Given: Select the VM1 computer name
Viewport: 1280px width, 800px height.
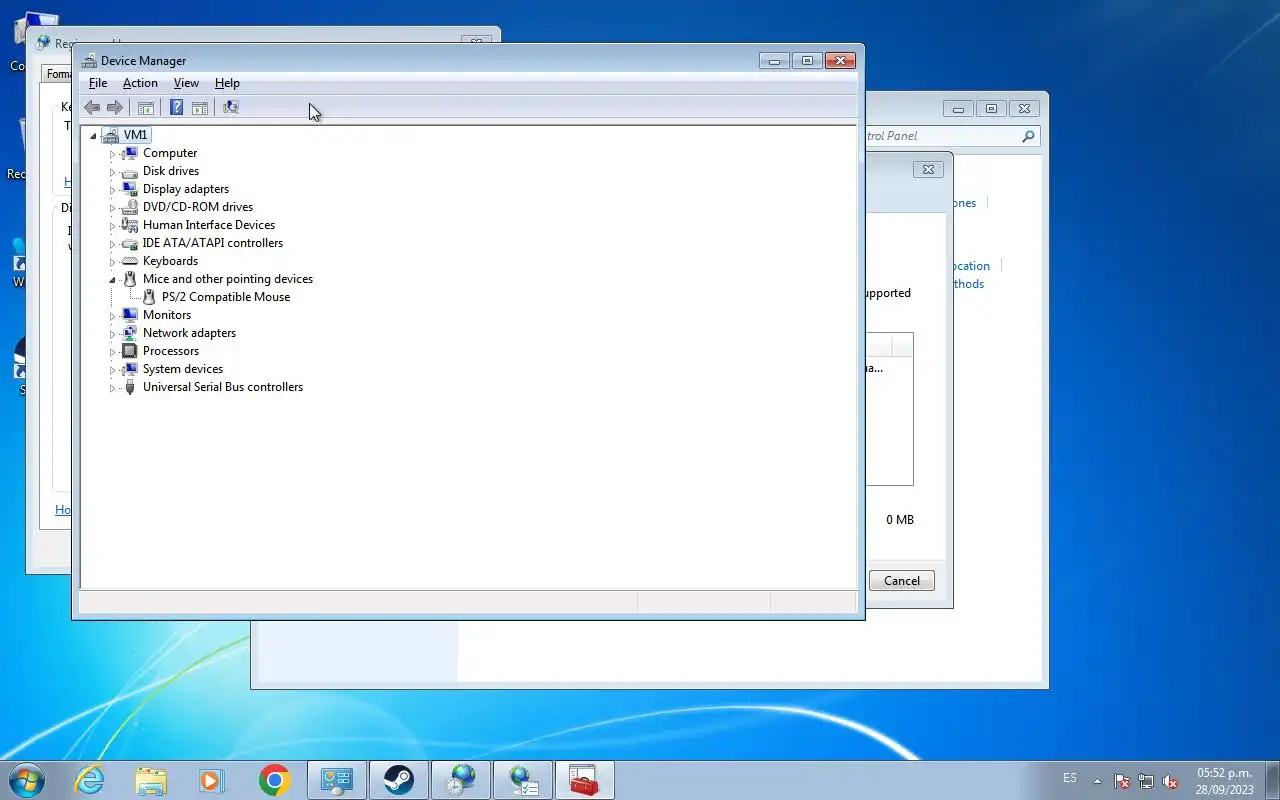Looking at the screenshot, I should coord(136,135).
